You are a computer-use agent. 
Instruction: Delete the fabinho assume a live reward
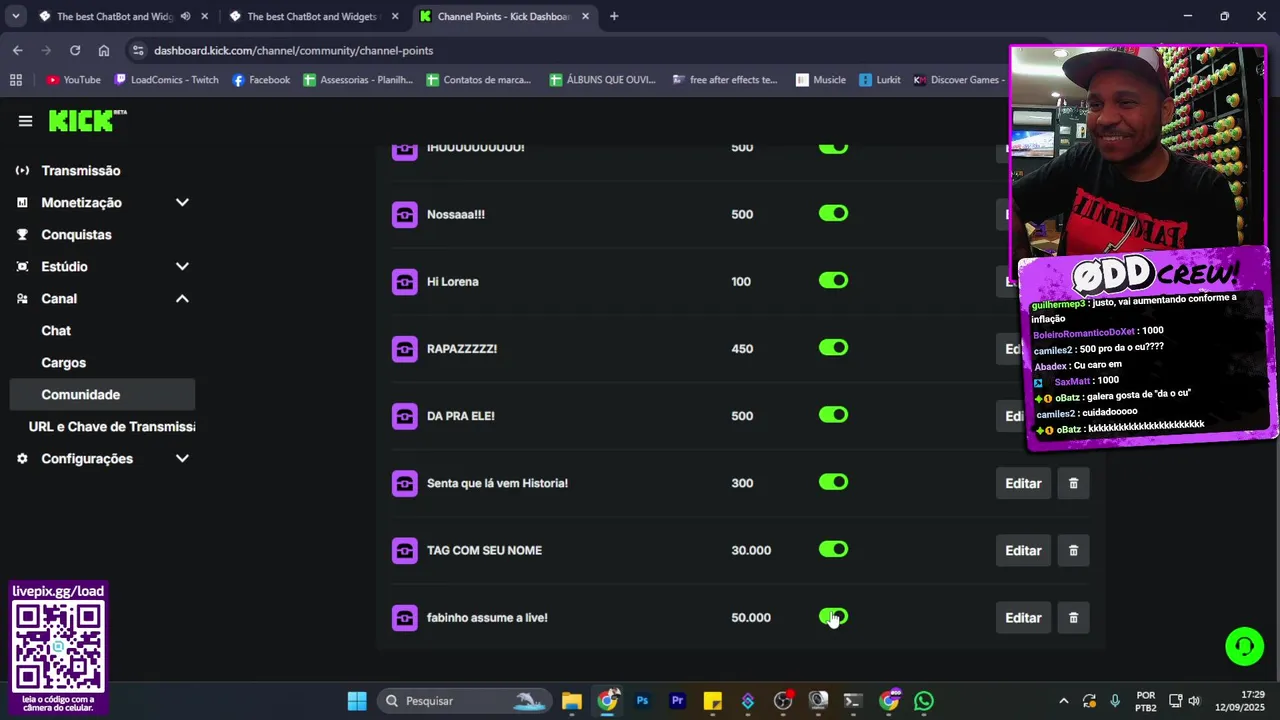pyautogui.click(x=1073, y=617)
